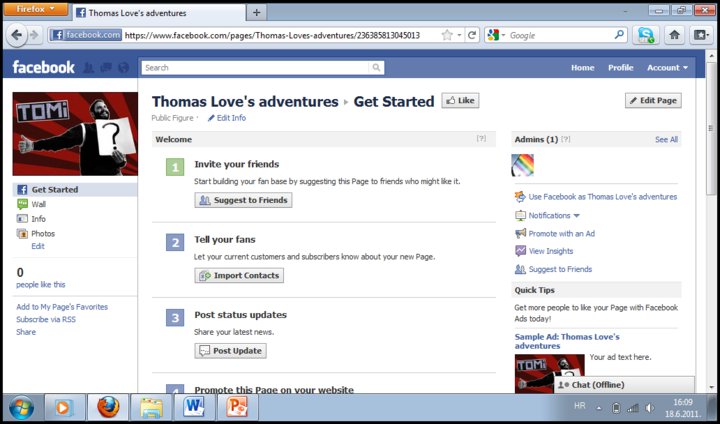Click the Google search magnifier icon

pos(619,34)
